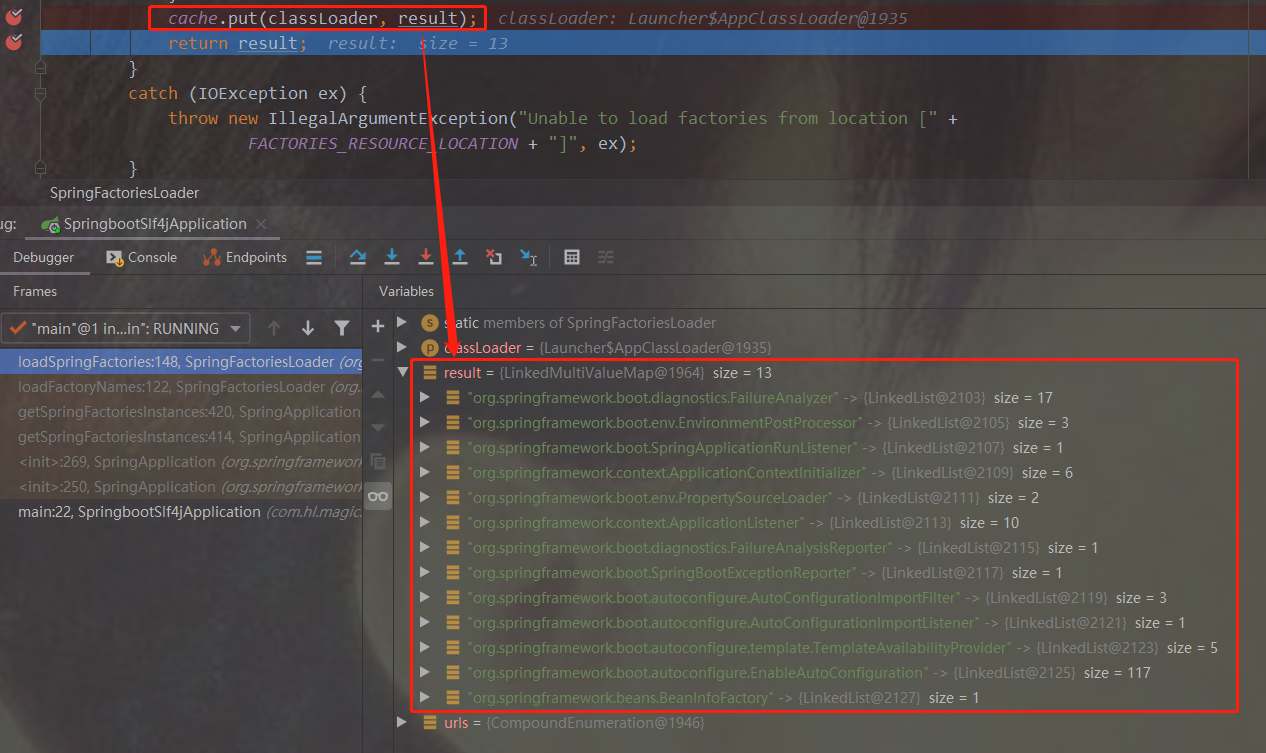This screenshot has height=753, width=1266.
Task: Click breakpoint icon on cache.put line
Action: (x=14, y=17)
